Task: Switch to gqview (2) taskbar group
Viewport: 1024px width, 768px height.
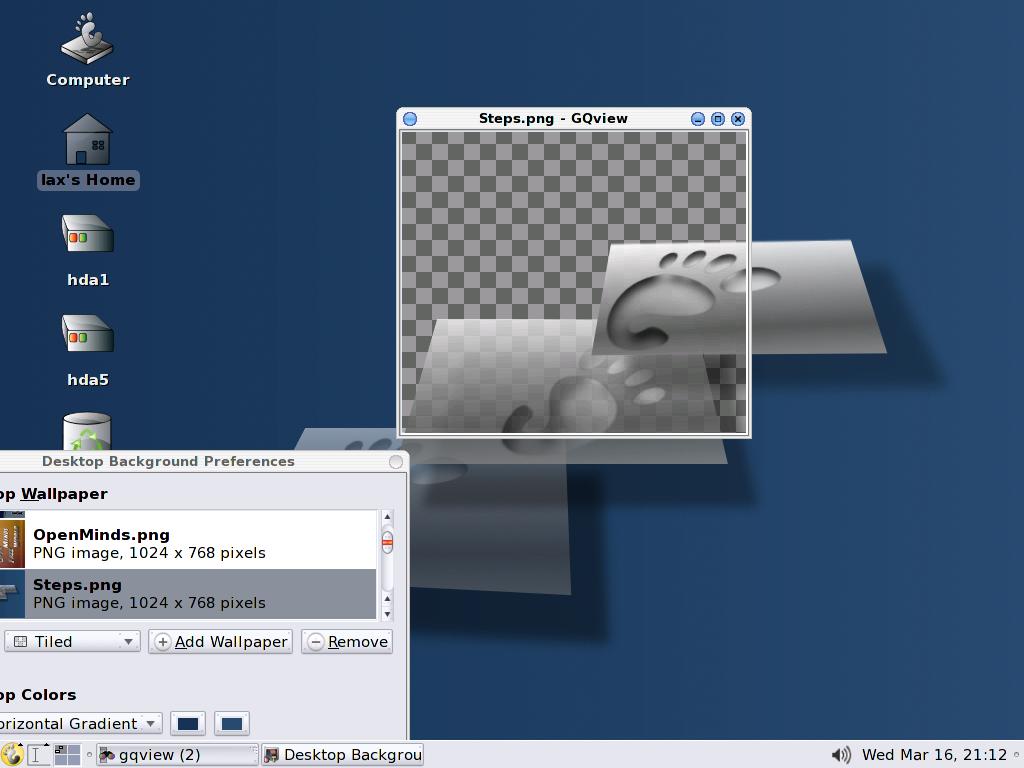Action: click(x=176, y=755)
